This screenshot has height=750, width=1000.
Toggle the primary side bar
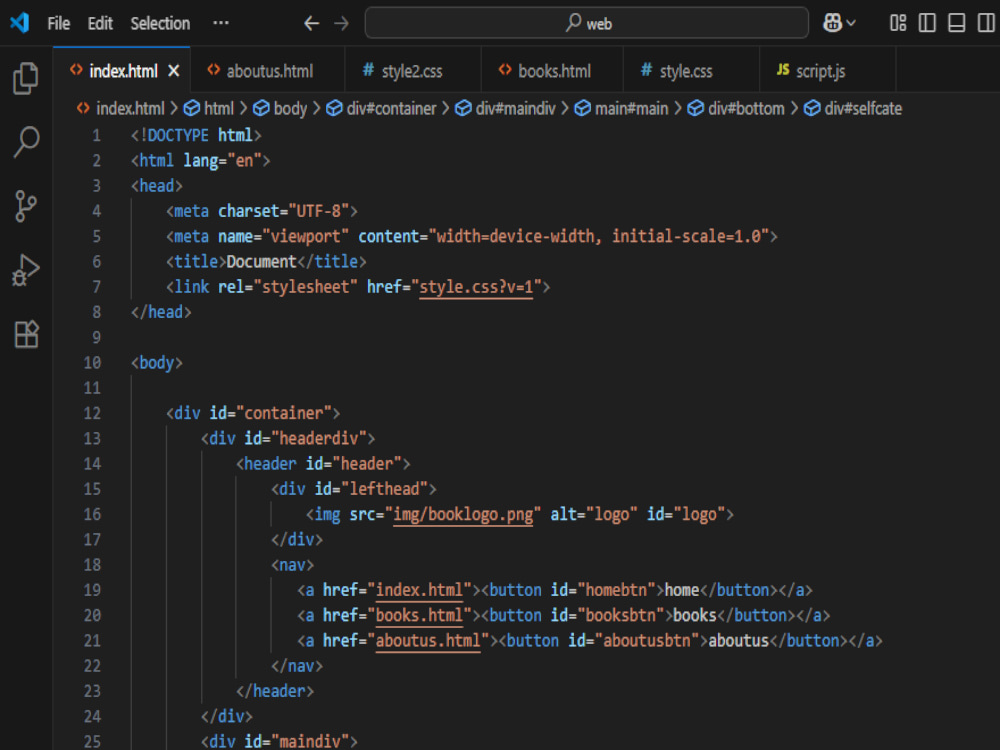pyautogui.click(x=927, y=23)
